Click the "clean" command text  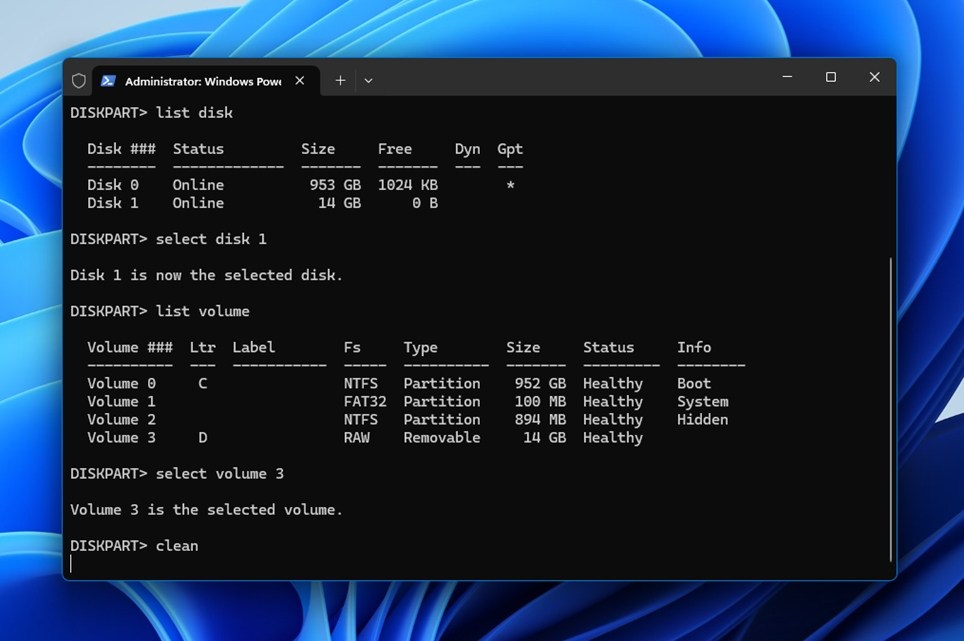coord(177,546)
